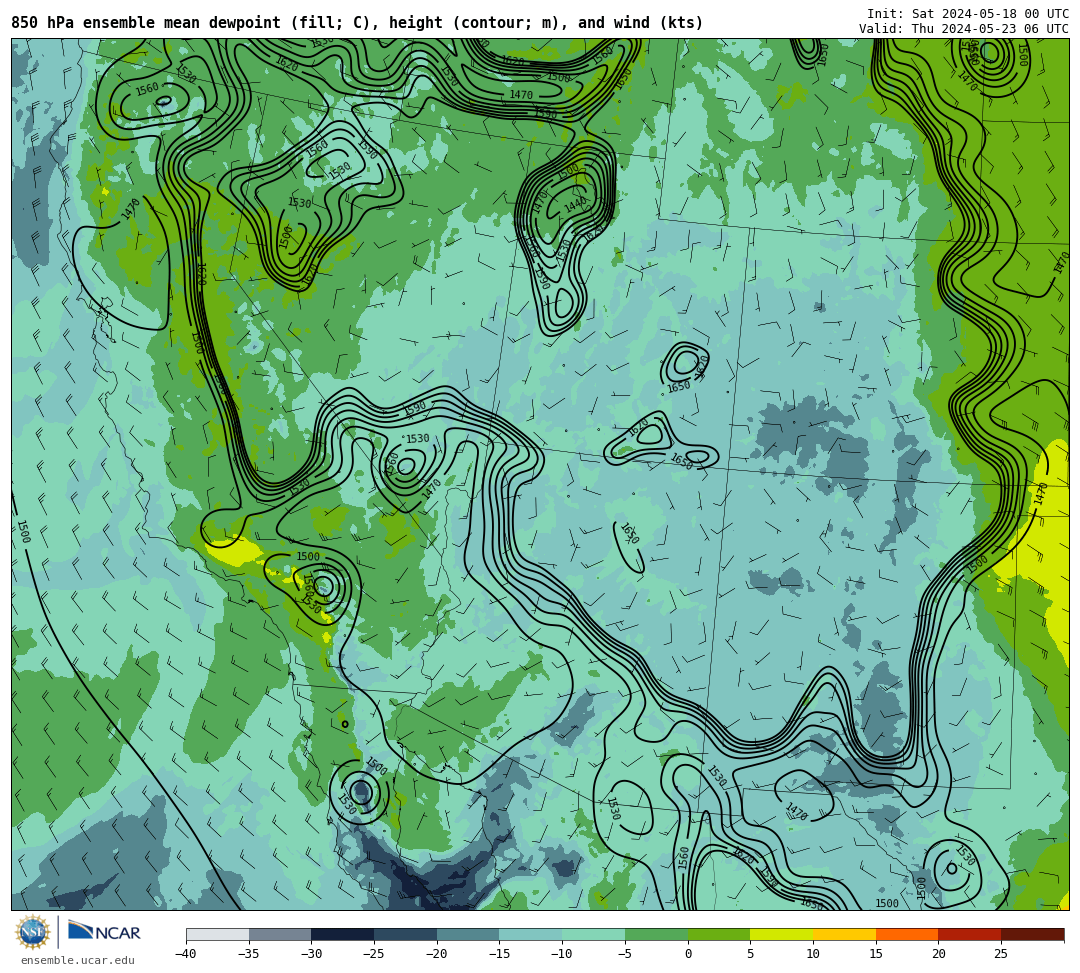Click the −5 colorbar tick label

pos(625,954)
